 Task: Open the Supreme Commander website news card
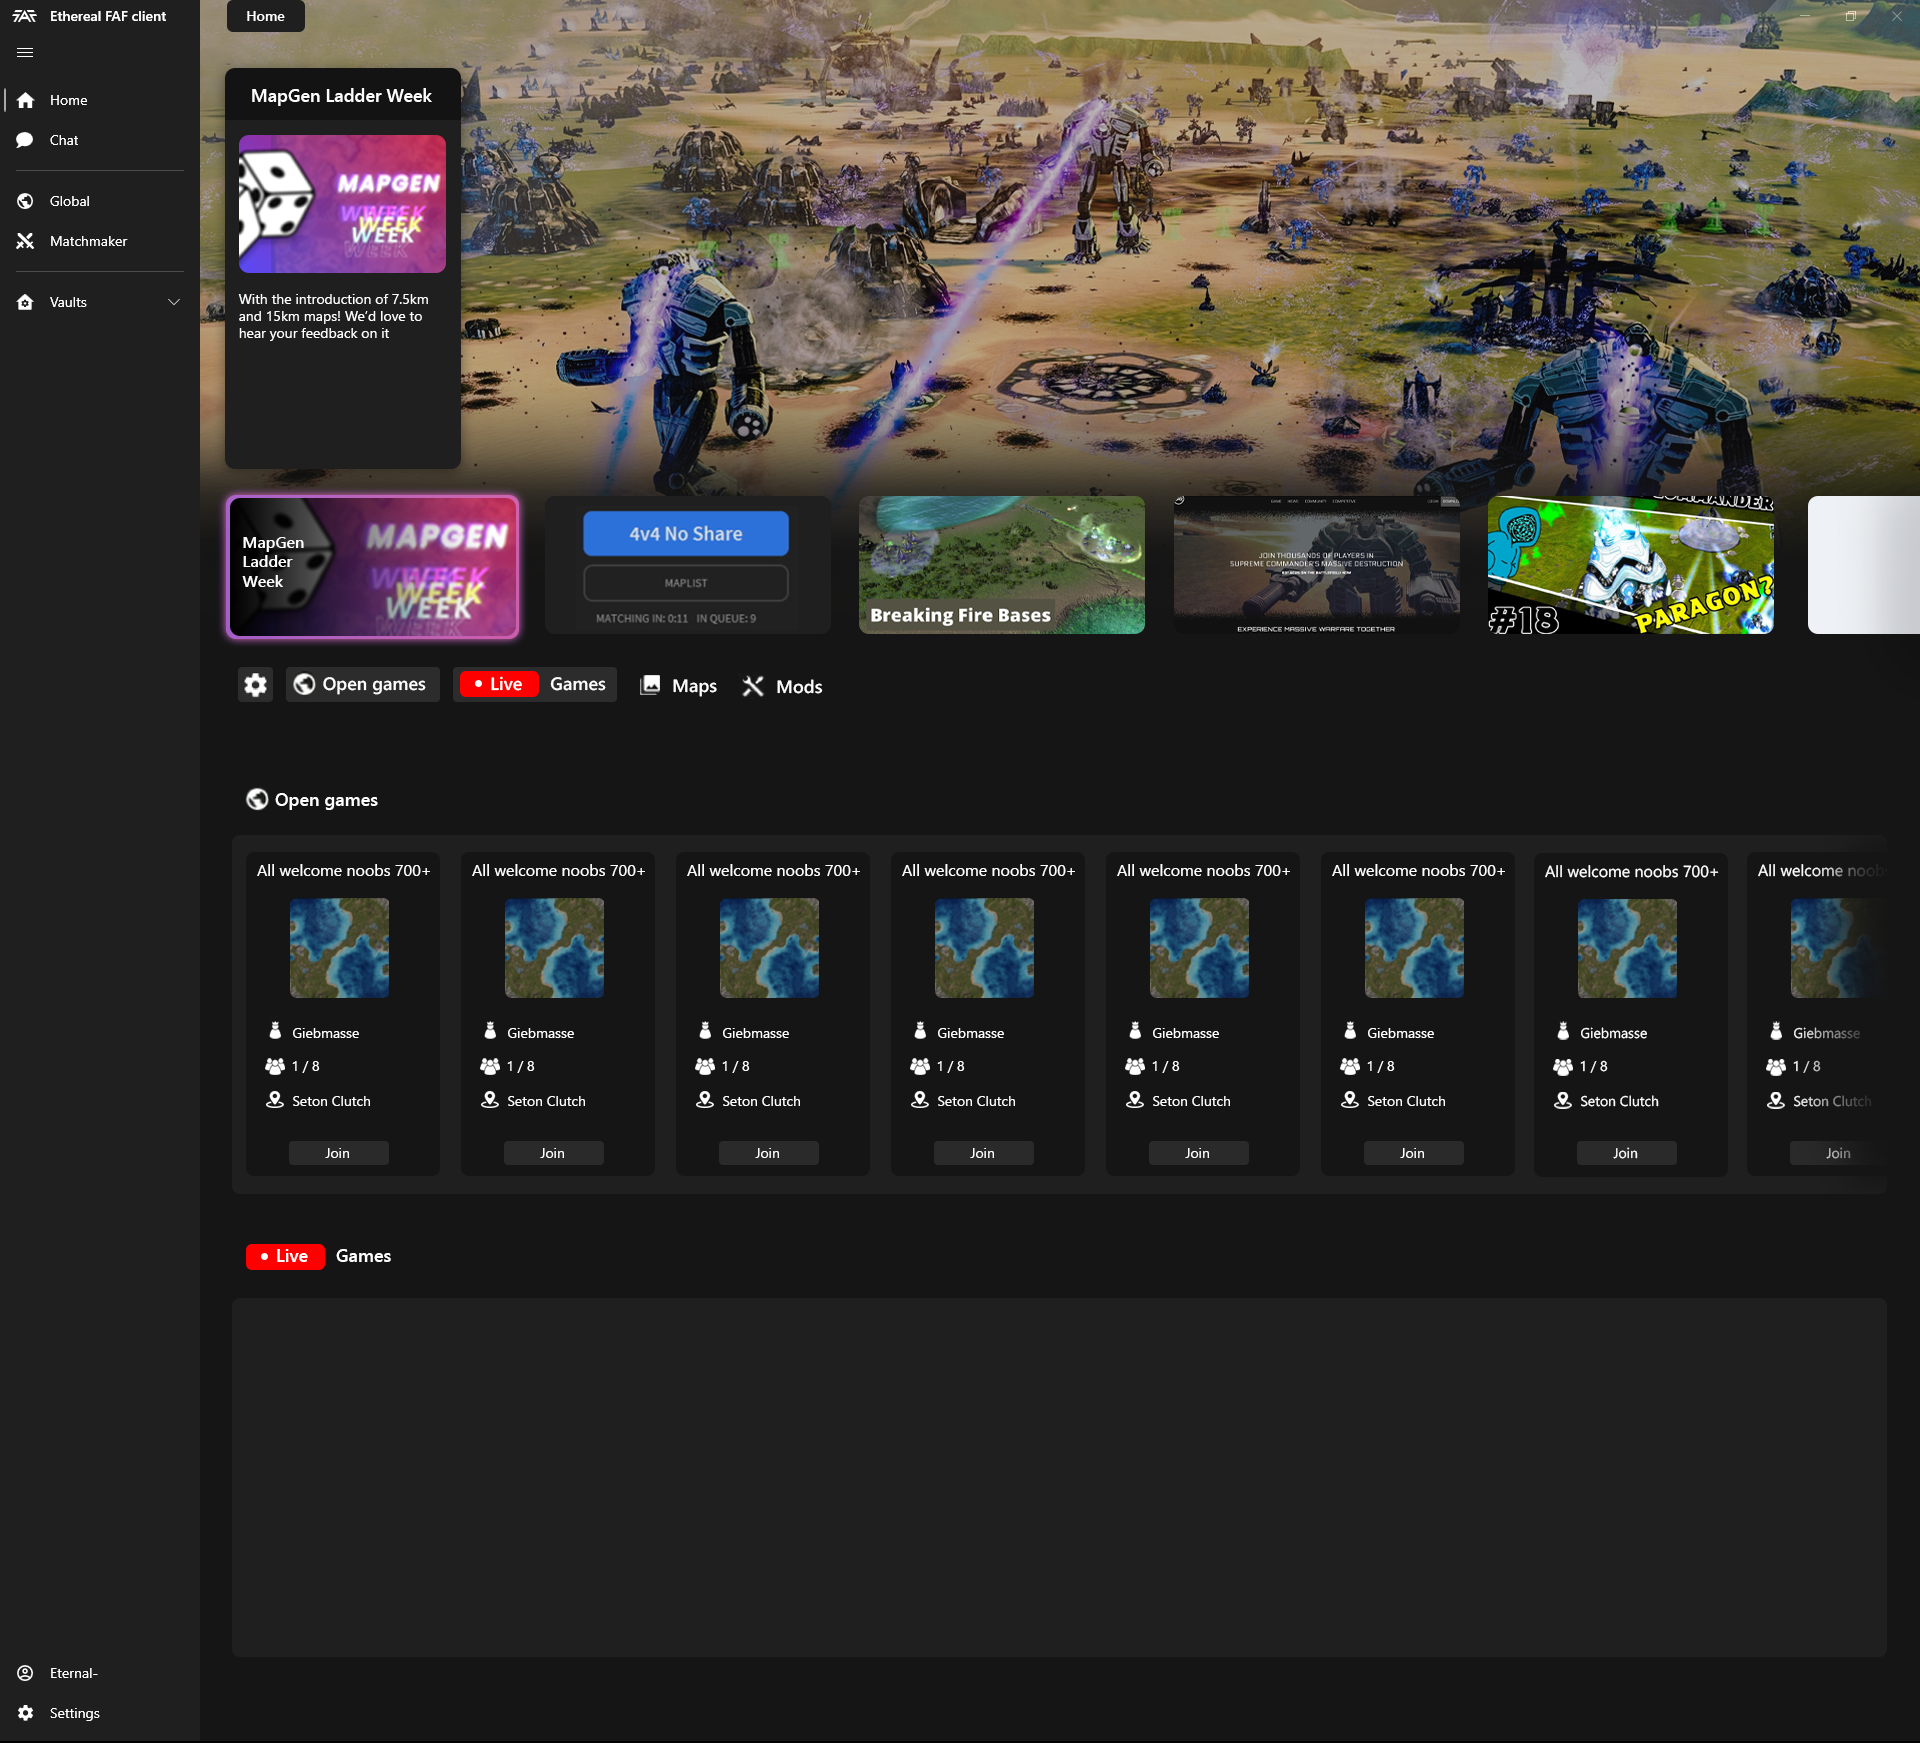point(1316,565)
